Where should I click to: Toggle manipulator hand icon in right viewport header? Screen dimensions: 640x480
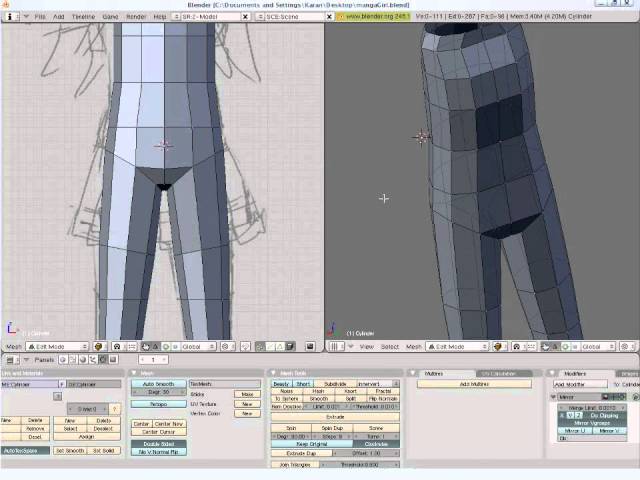545,347
